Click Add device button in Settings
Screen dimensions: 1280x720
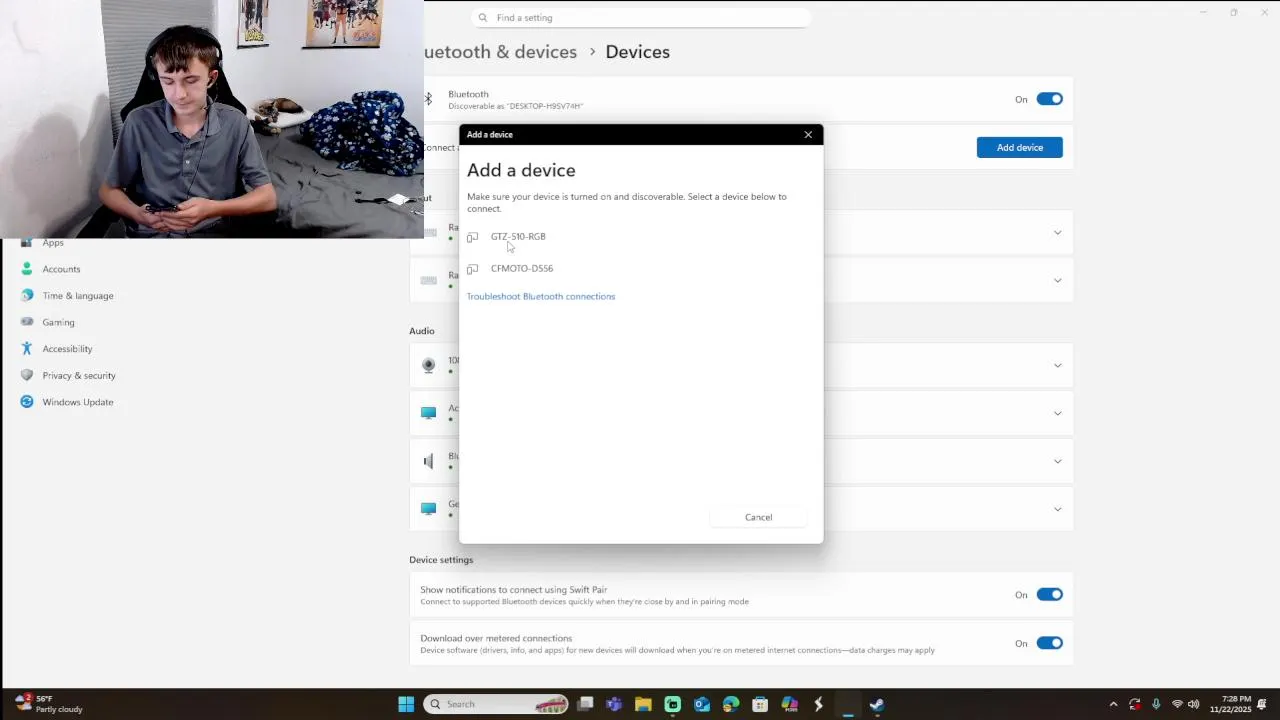pyautogui.click(x=1019, y=147)
